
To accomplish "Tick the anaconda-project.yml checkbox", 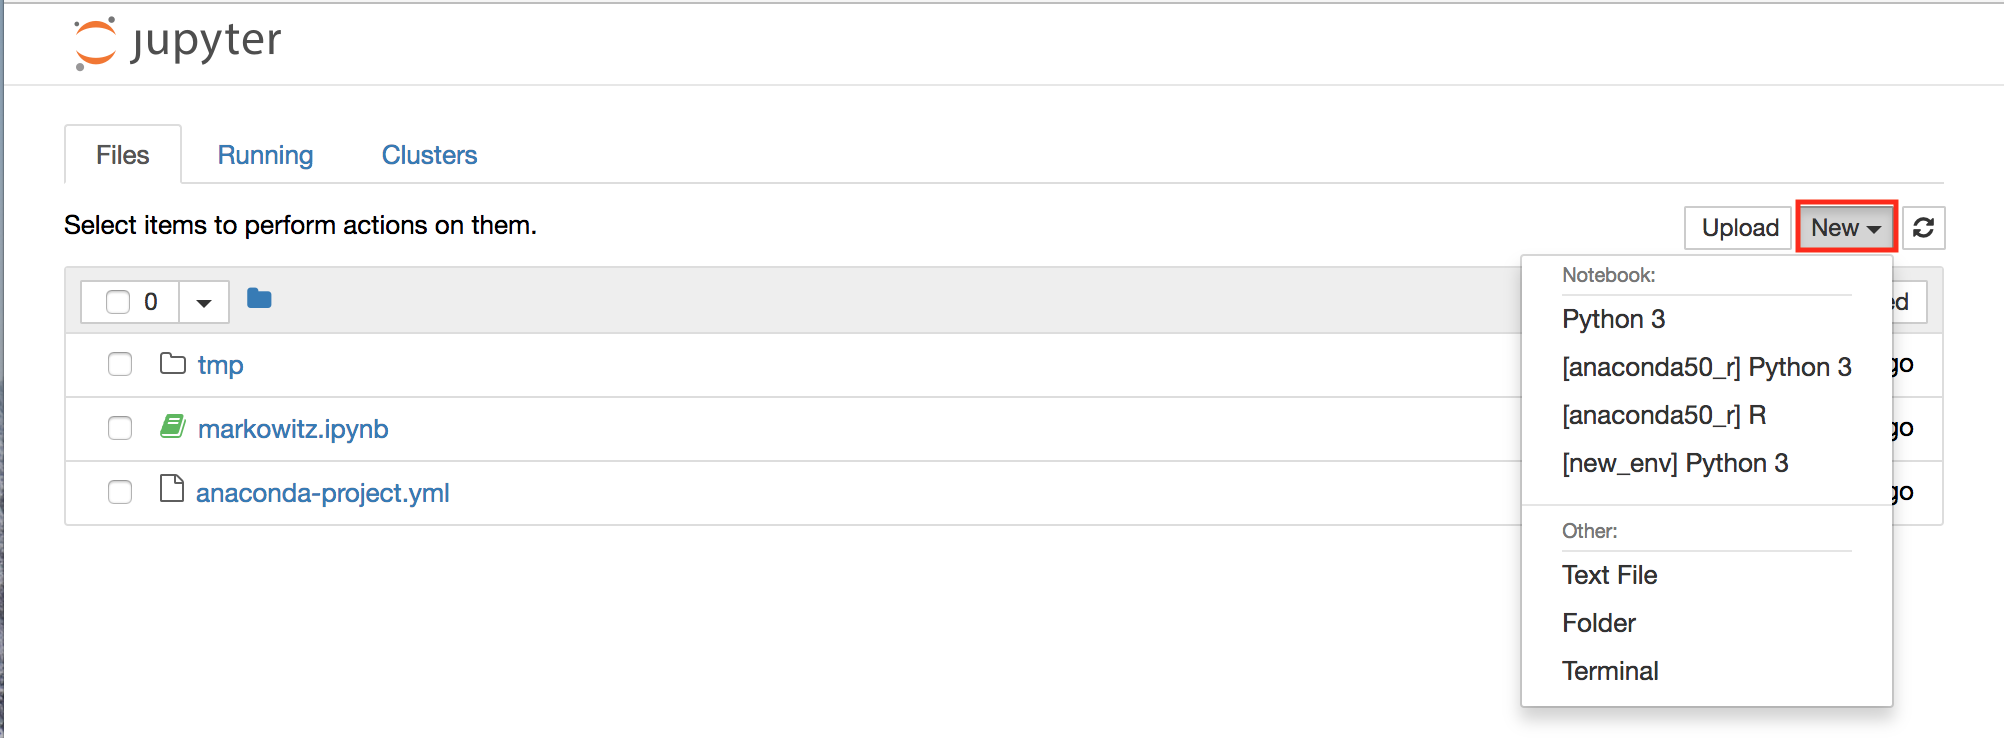I will click(120, 492).
